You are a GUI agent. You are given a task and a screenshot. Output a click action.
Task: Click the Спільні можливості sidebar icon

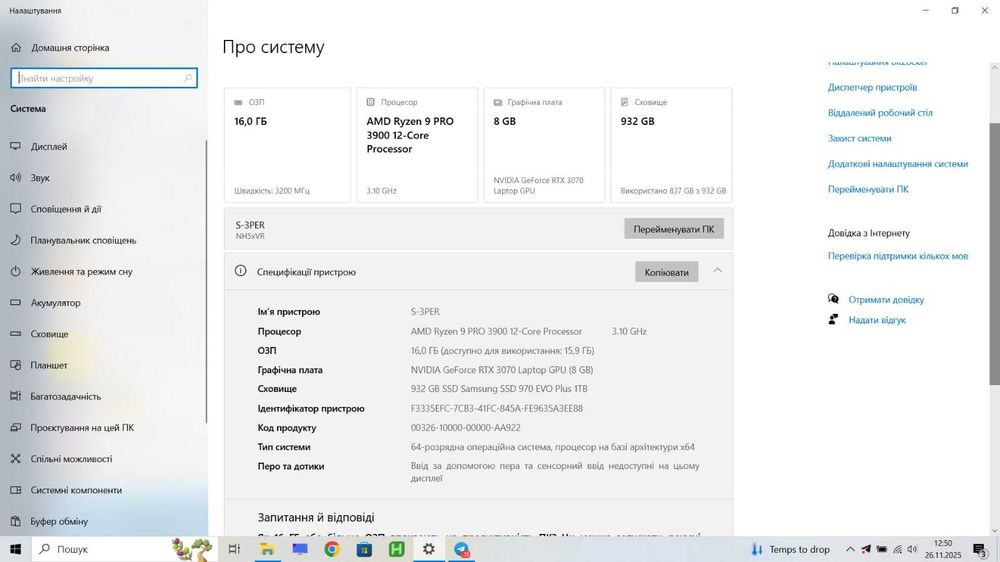(16, 459)
